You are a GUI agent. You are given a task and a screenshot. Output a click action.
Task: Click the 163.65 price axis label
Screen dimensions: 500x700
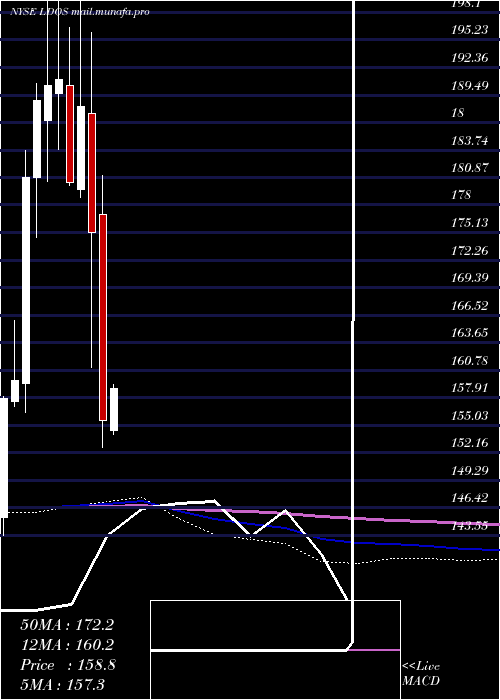pos(469,333)
